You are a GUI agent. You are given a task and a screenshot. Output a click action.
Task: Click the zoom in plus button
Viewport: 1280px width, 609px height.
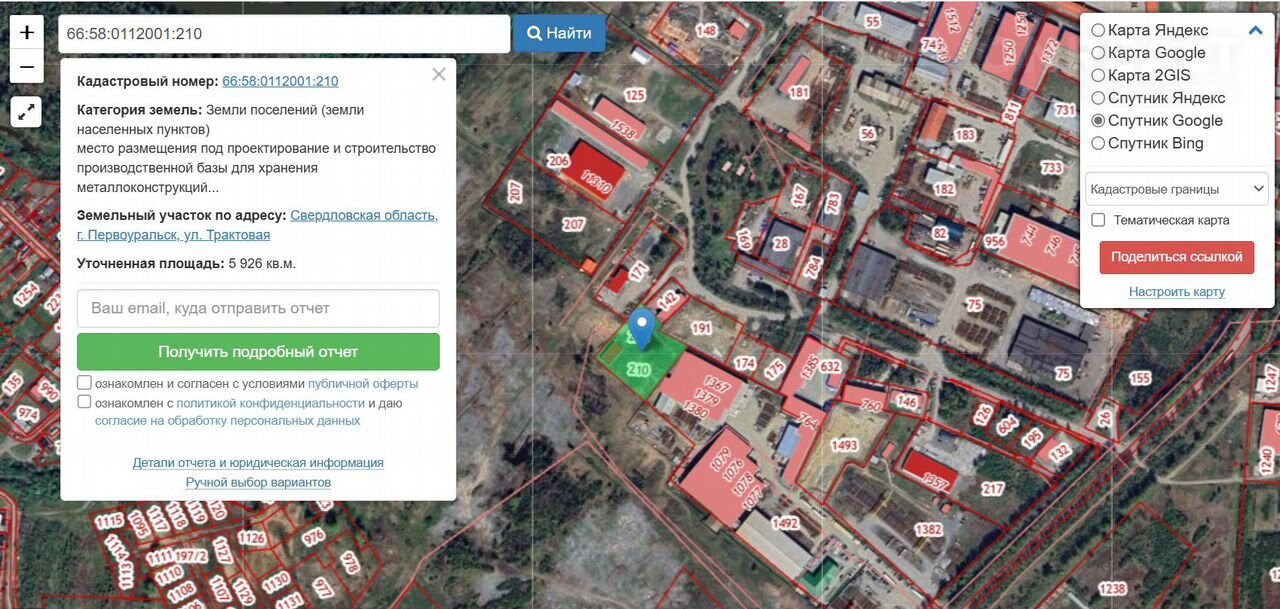point(27,32)
